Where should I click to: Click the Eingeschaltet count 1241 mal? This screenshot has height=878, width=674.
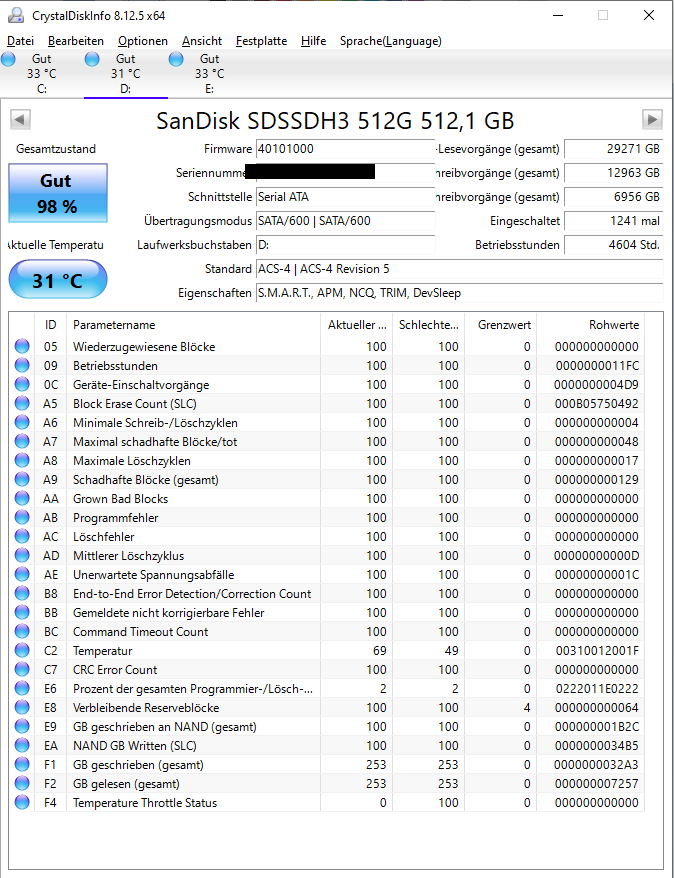pyautogui.click(x=614, y=221)
